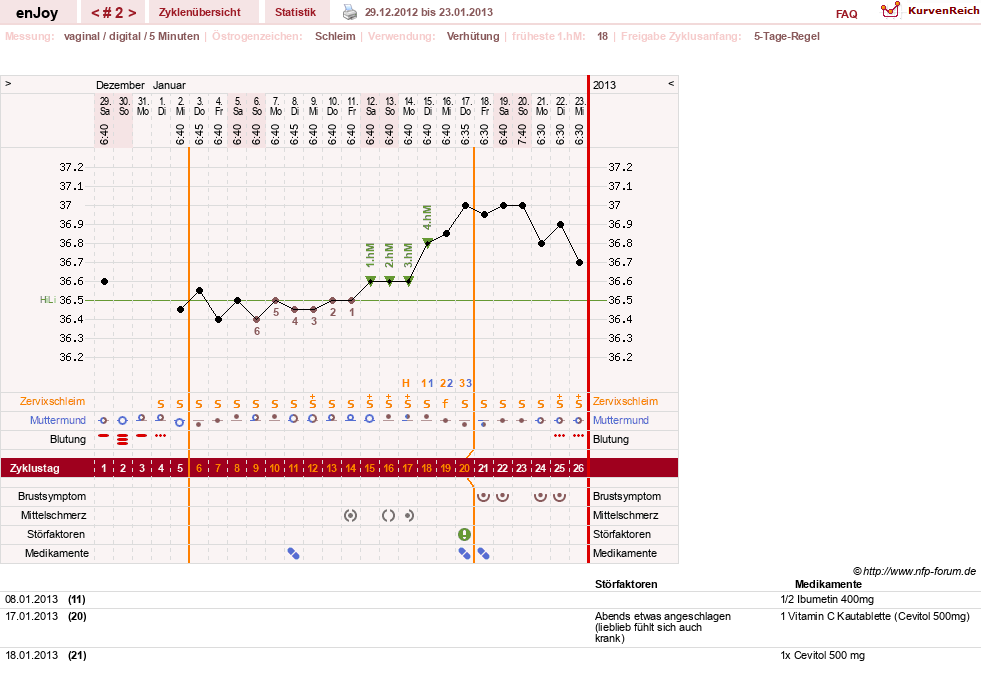Viewport: 981px width, 691px height.
Task: Click the Zyklustag row label
Action: pos(34,468)
